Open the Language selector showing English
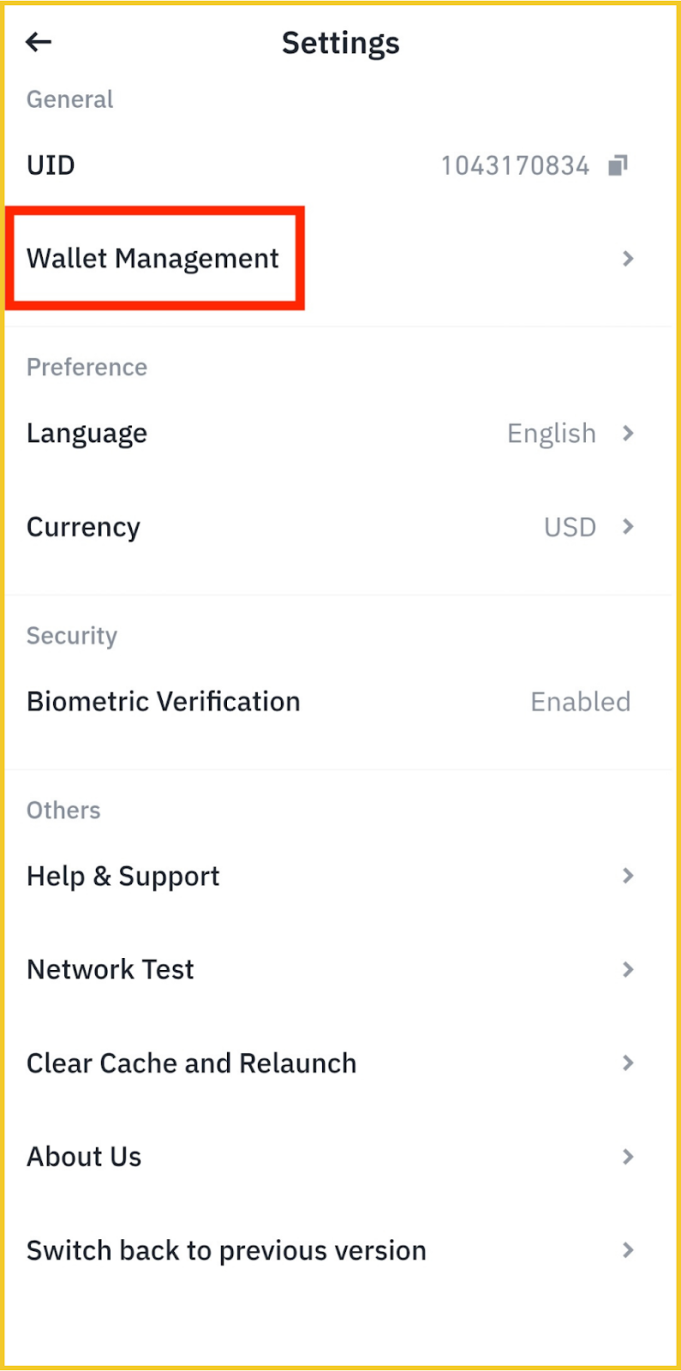This screenshot has height=1371, width=681. (x=340, y=433)
